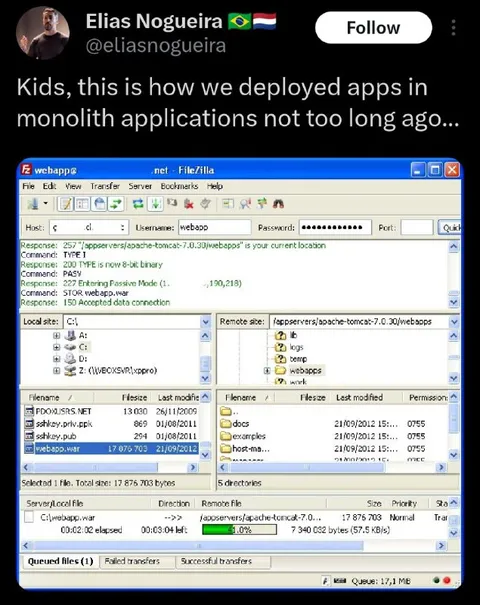
Task: Open the Edit menu
Action: pyautogui.click(x=49, y=186)
